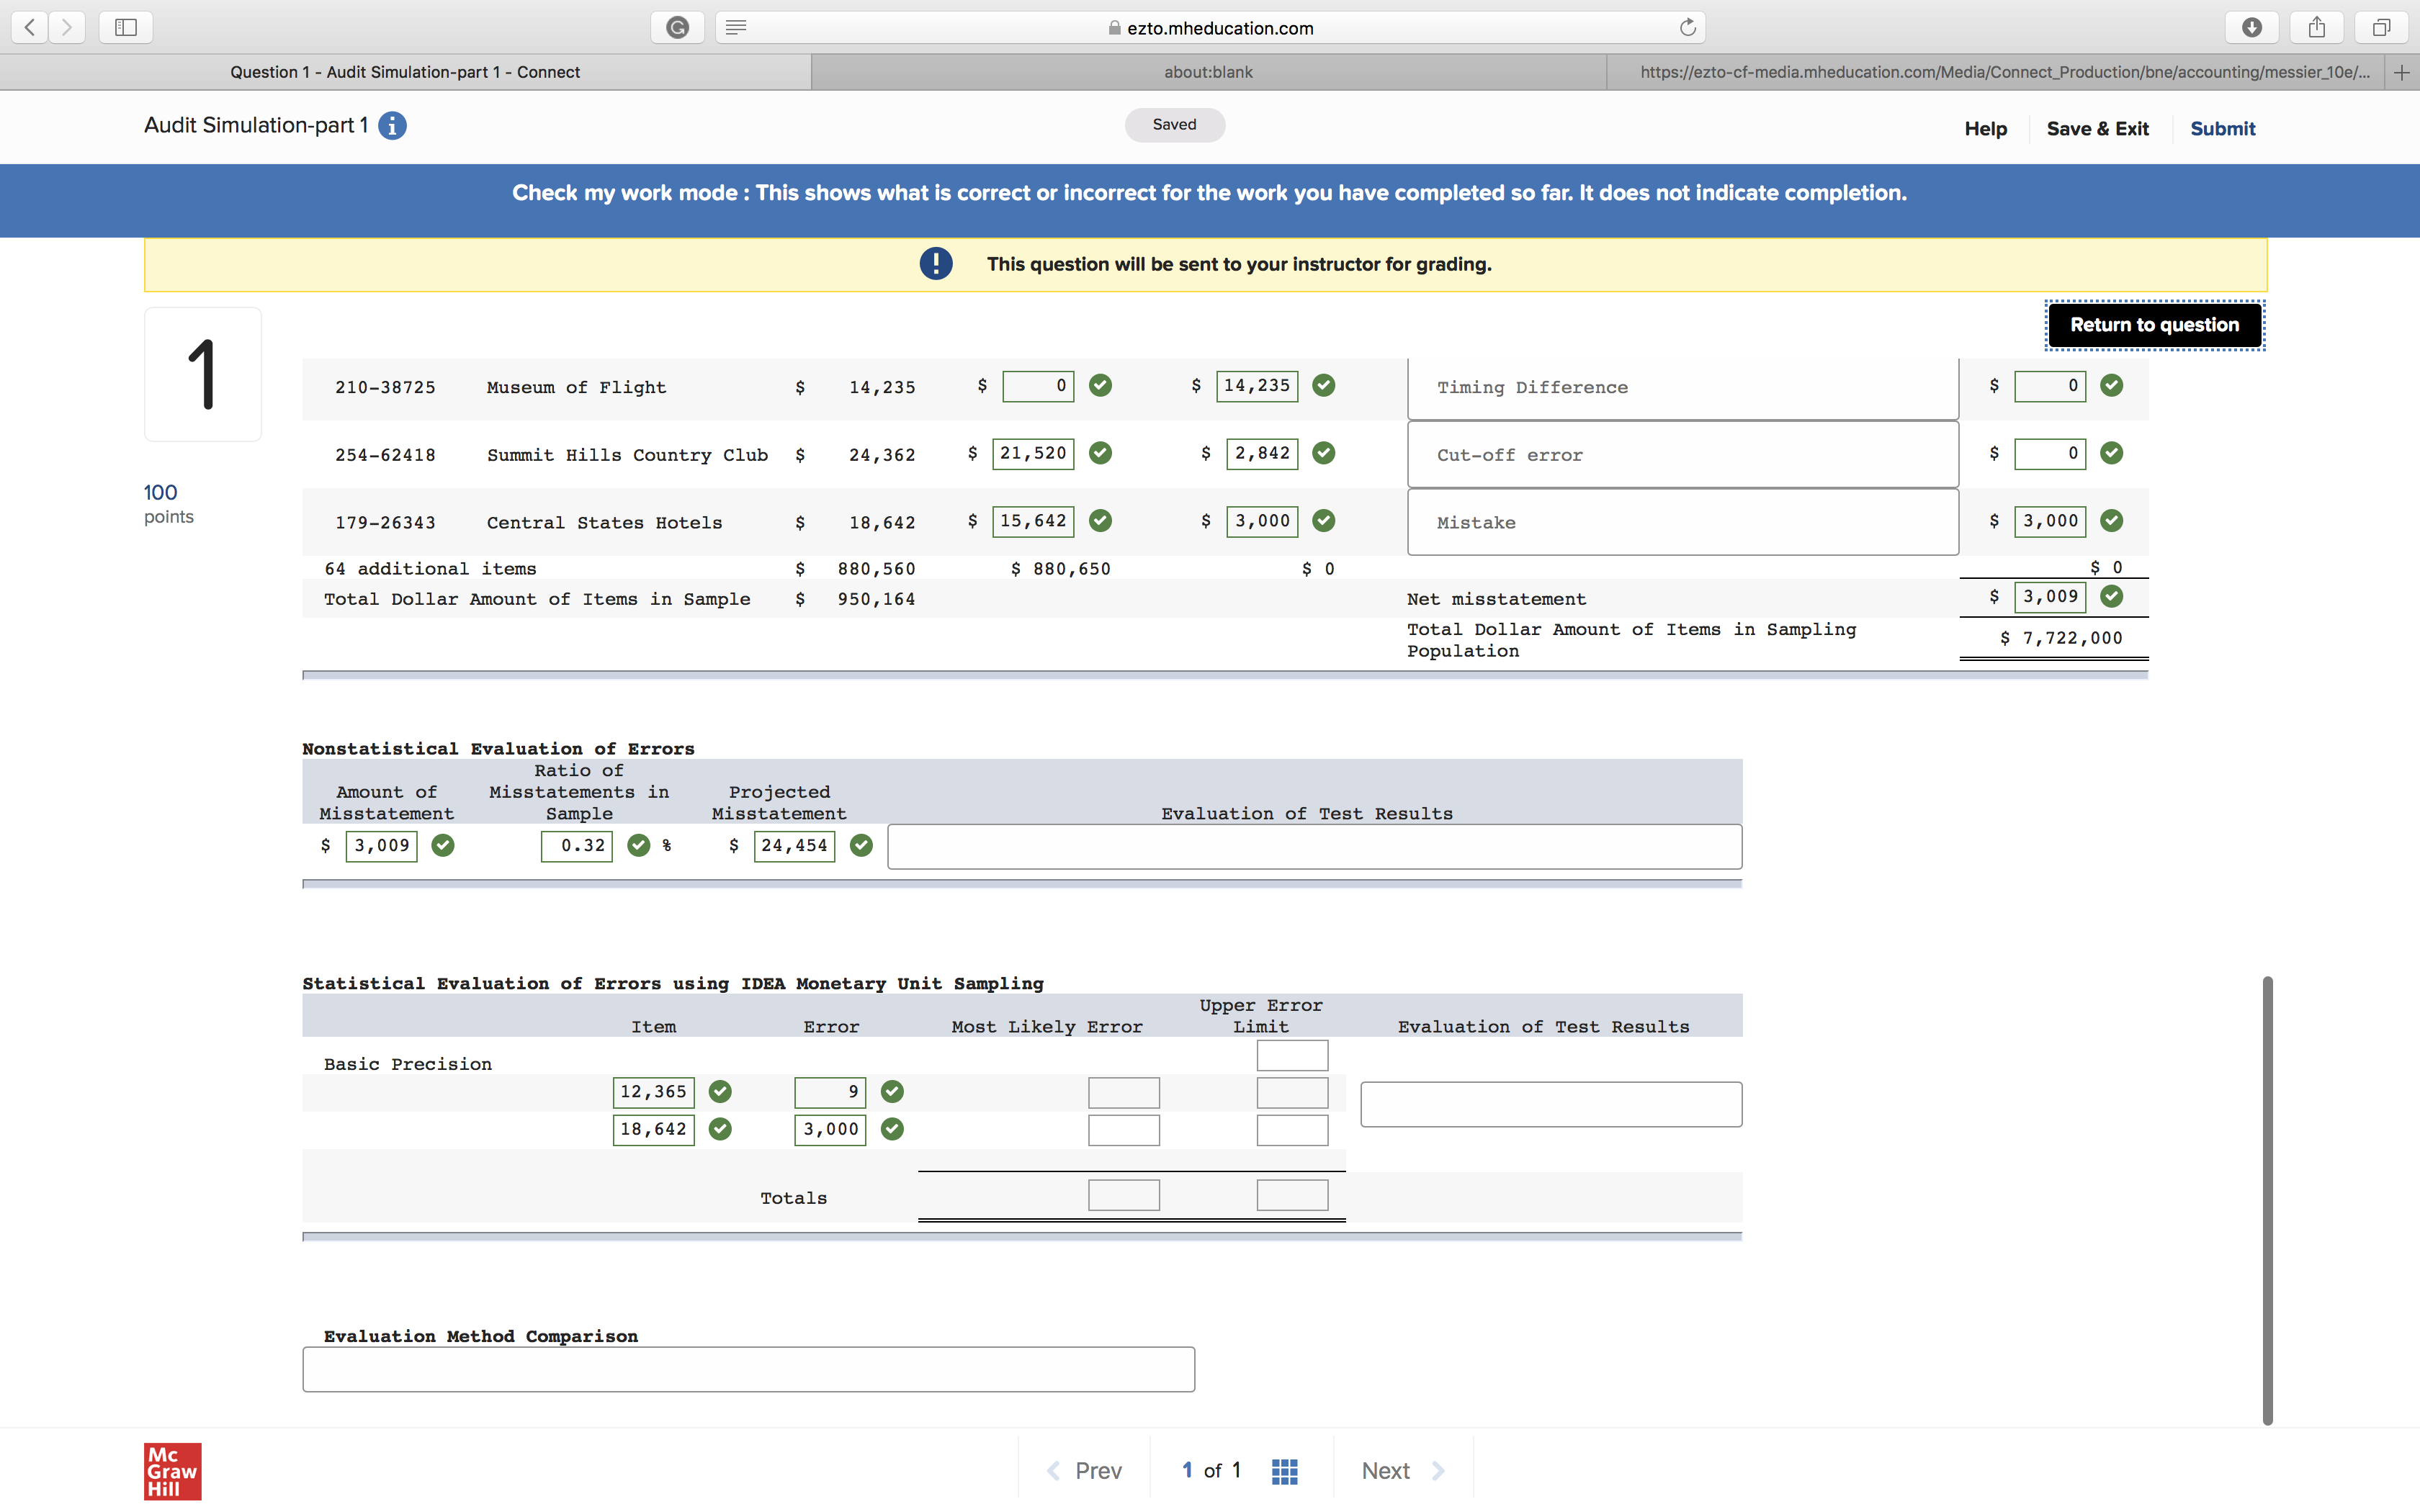Click Save & Exit
This screenshot has width=2420, height=1512.
[2097, 129]
